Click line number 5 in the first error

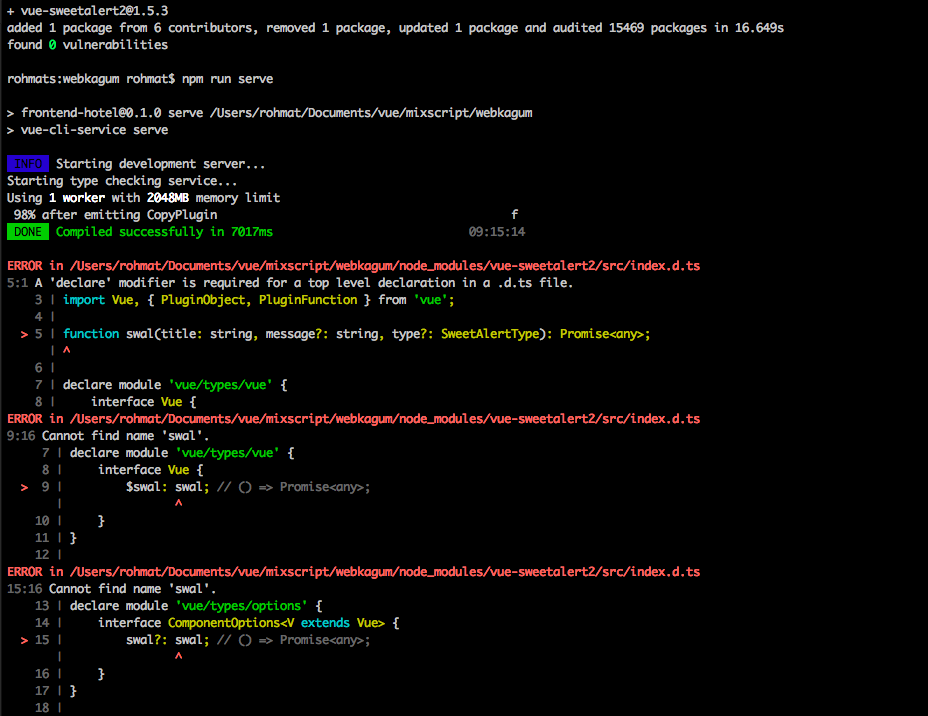click(x=38, y=333)
